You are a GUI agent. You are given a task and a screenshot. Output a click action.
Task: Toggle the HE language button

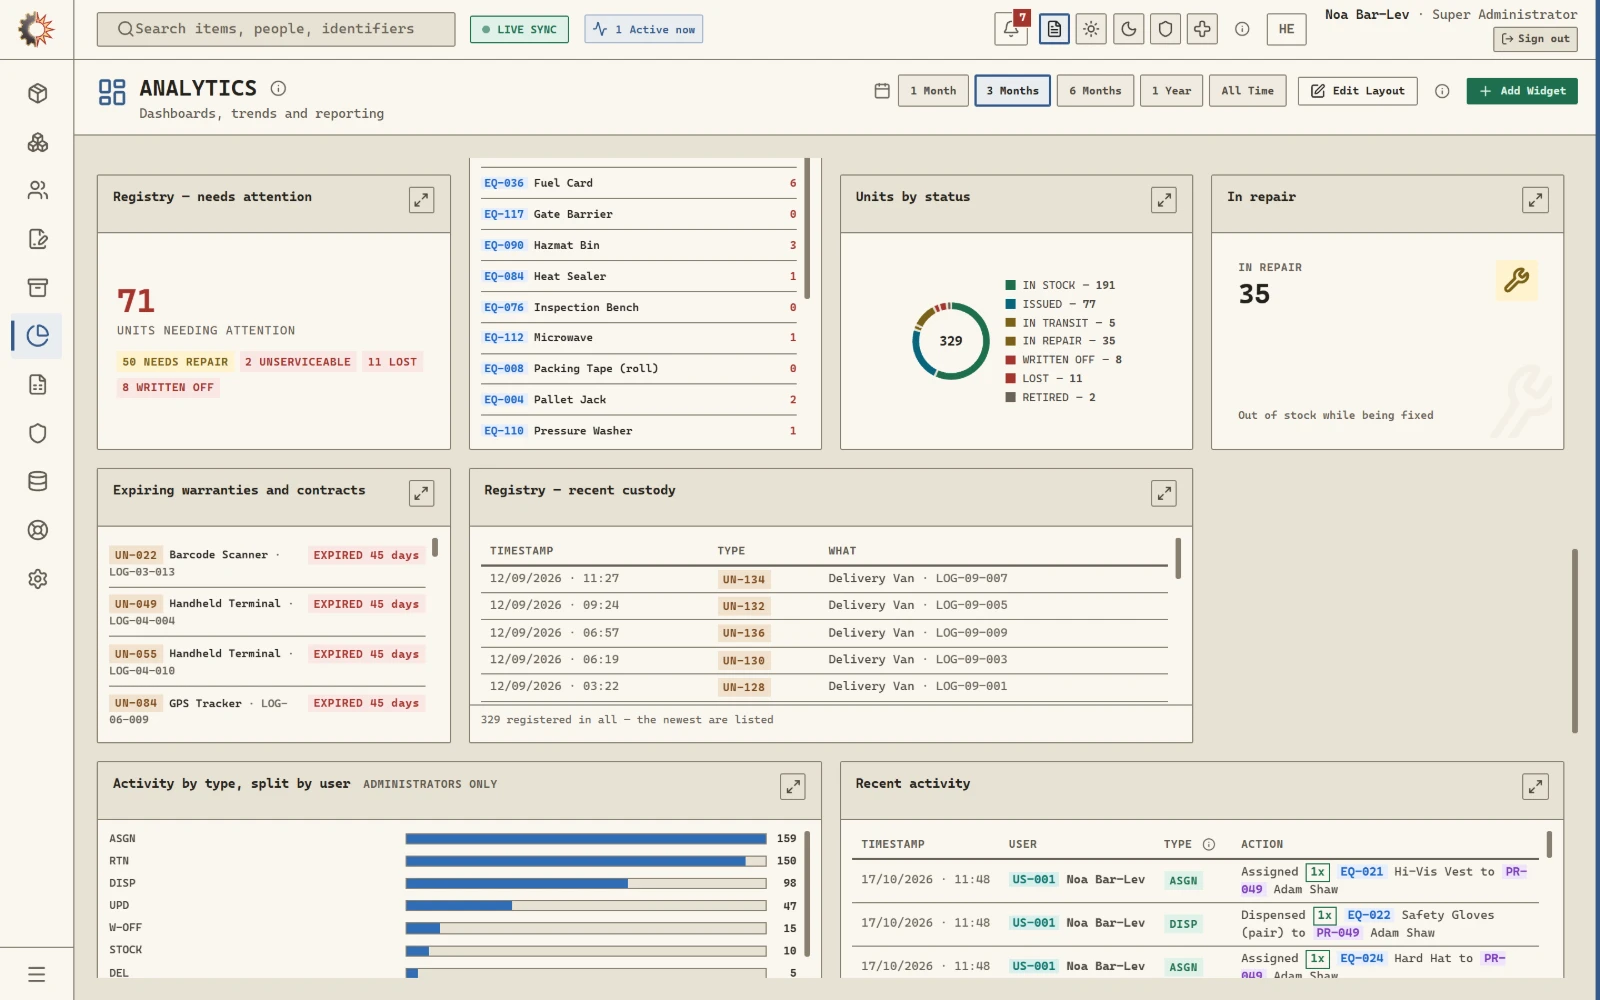[x=1286, y=29]
